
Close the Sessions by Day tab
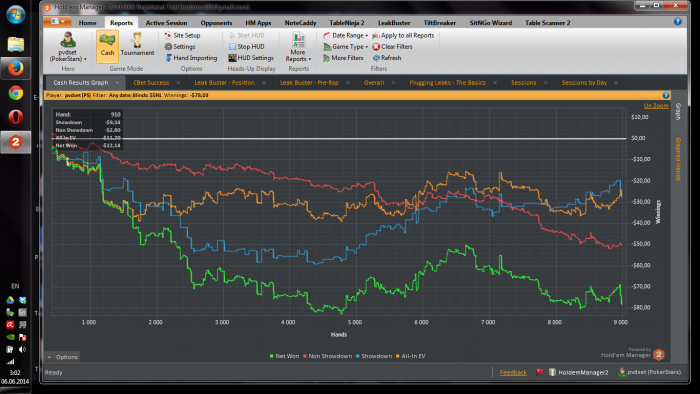tap(616, 83)
